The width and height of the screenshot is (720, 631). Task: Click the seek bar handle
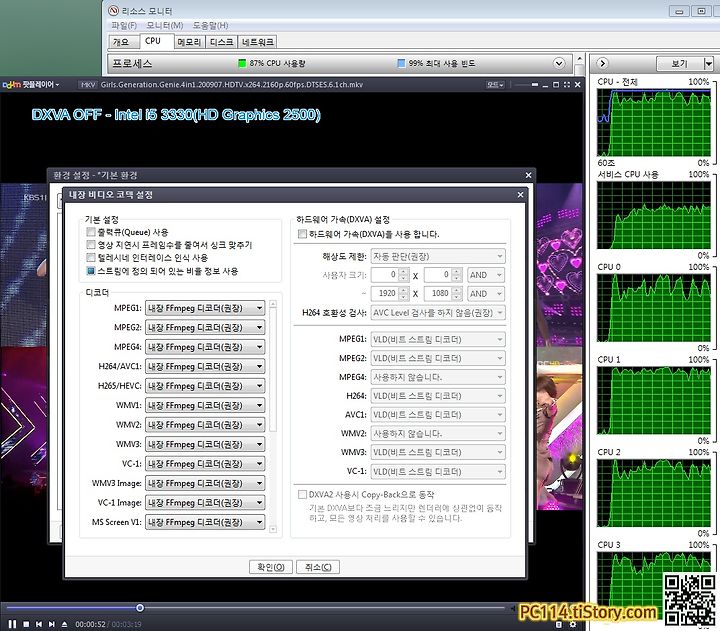point(140,608)
